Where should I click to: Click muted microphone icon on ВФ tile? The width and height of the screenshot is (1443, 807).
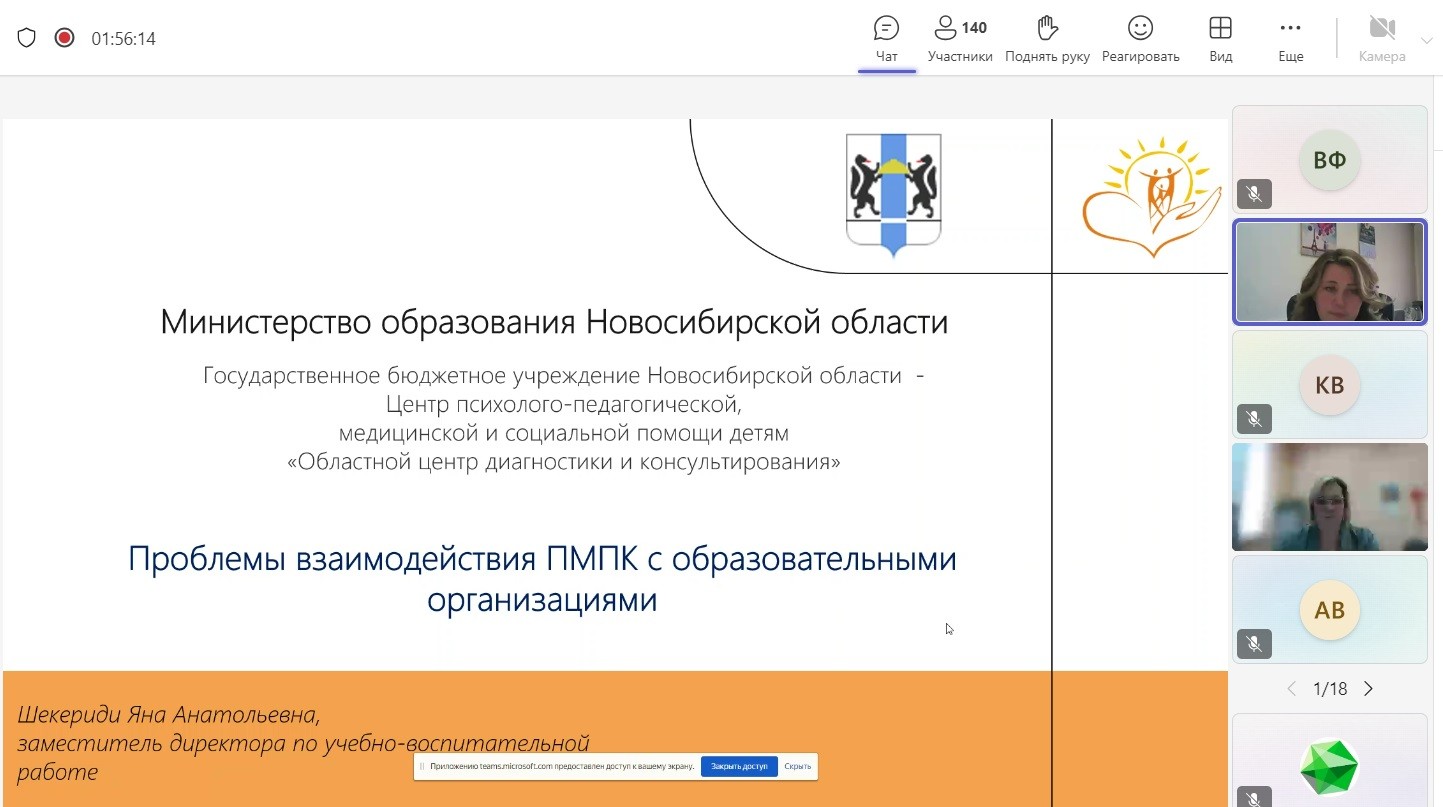tap(1254, 194)
